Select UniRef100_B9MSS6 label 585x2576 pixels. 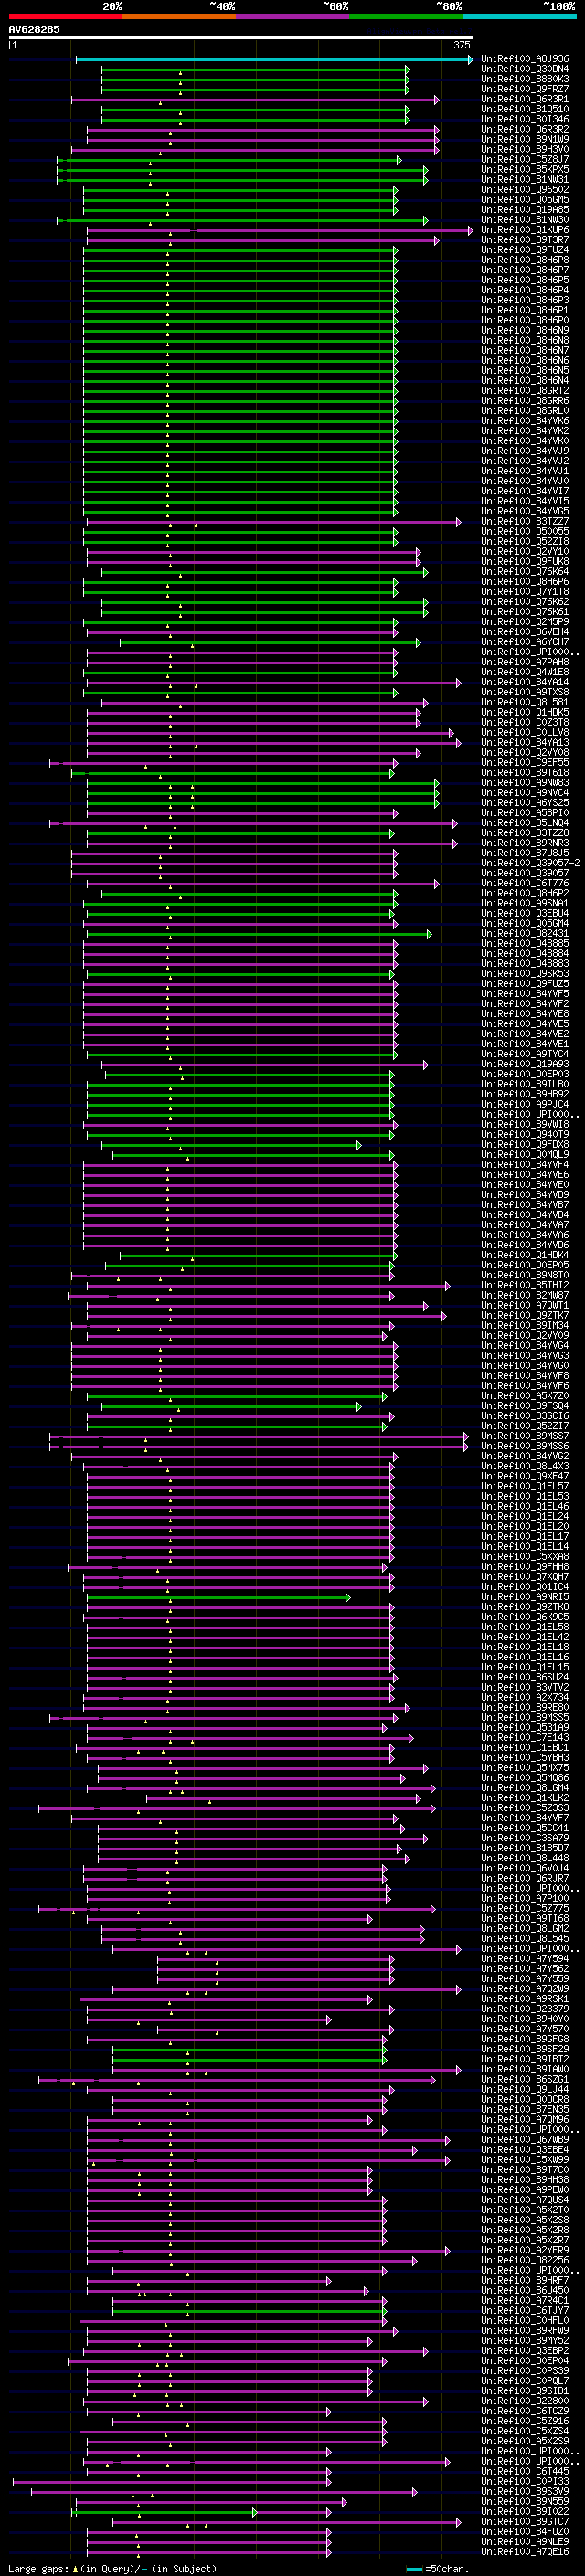click(525, 1447)
